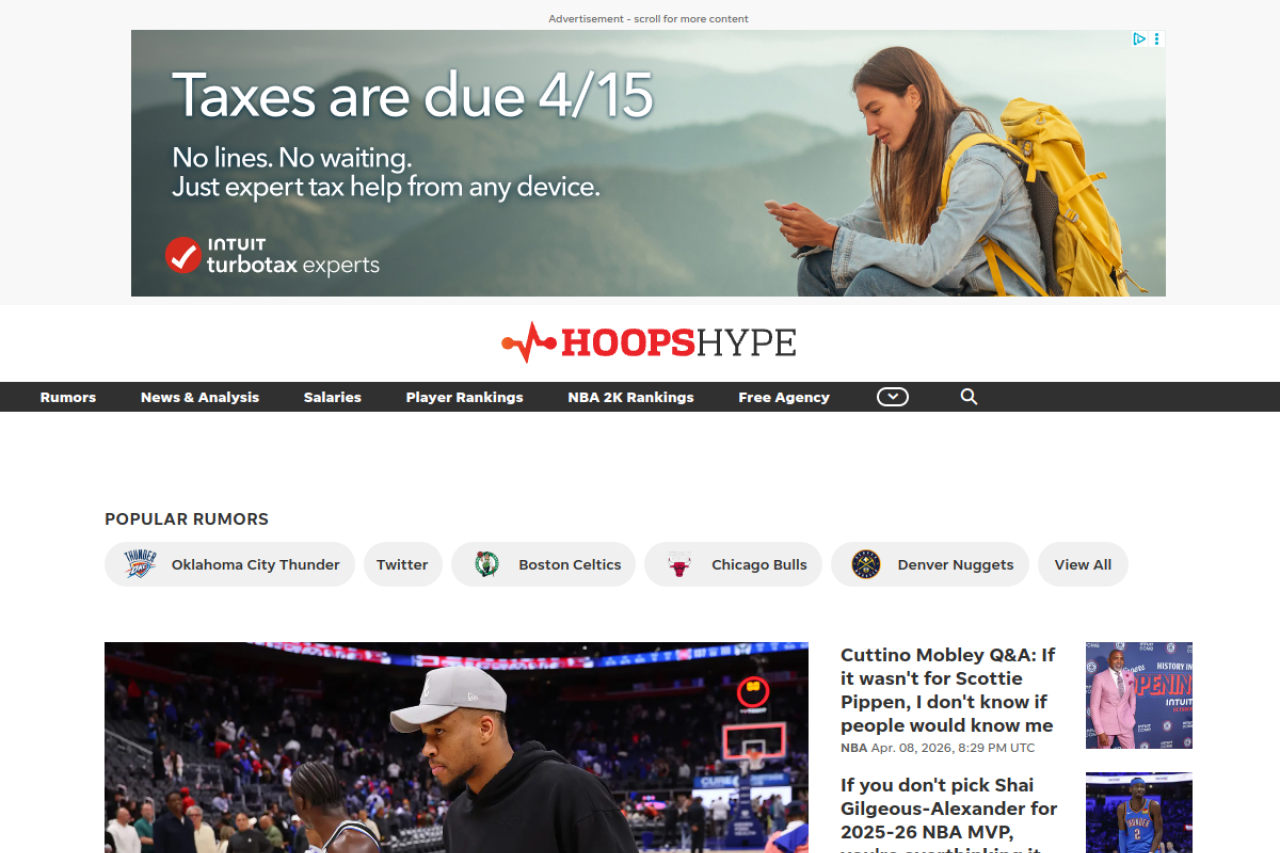Click the search magnifier icon
Viewport: 1280px width, 853px height.
pos(968,397)
